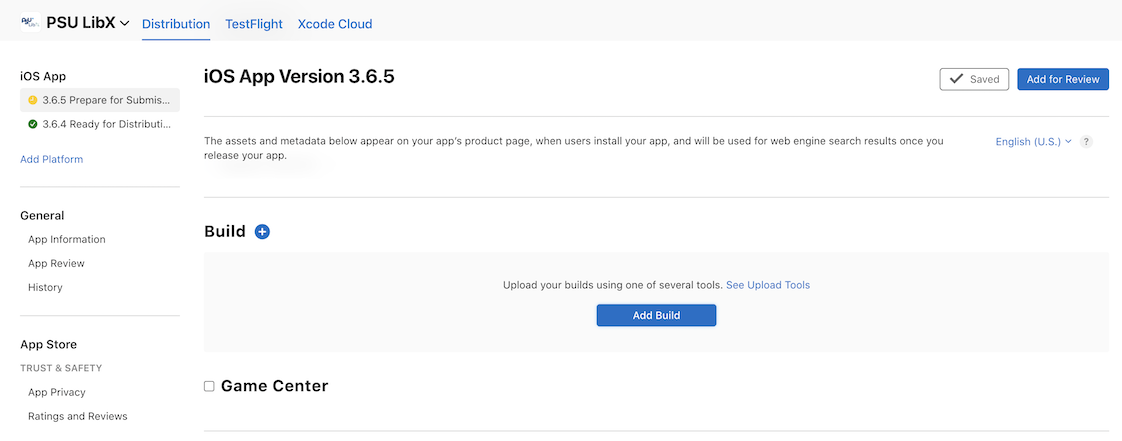1122x441 pixels.
Task: Click the Add for Review button
Action: [1063, 79]
